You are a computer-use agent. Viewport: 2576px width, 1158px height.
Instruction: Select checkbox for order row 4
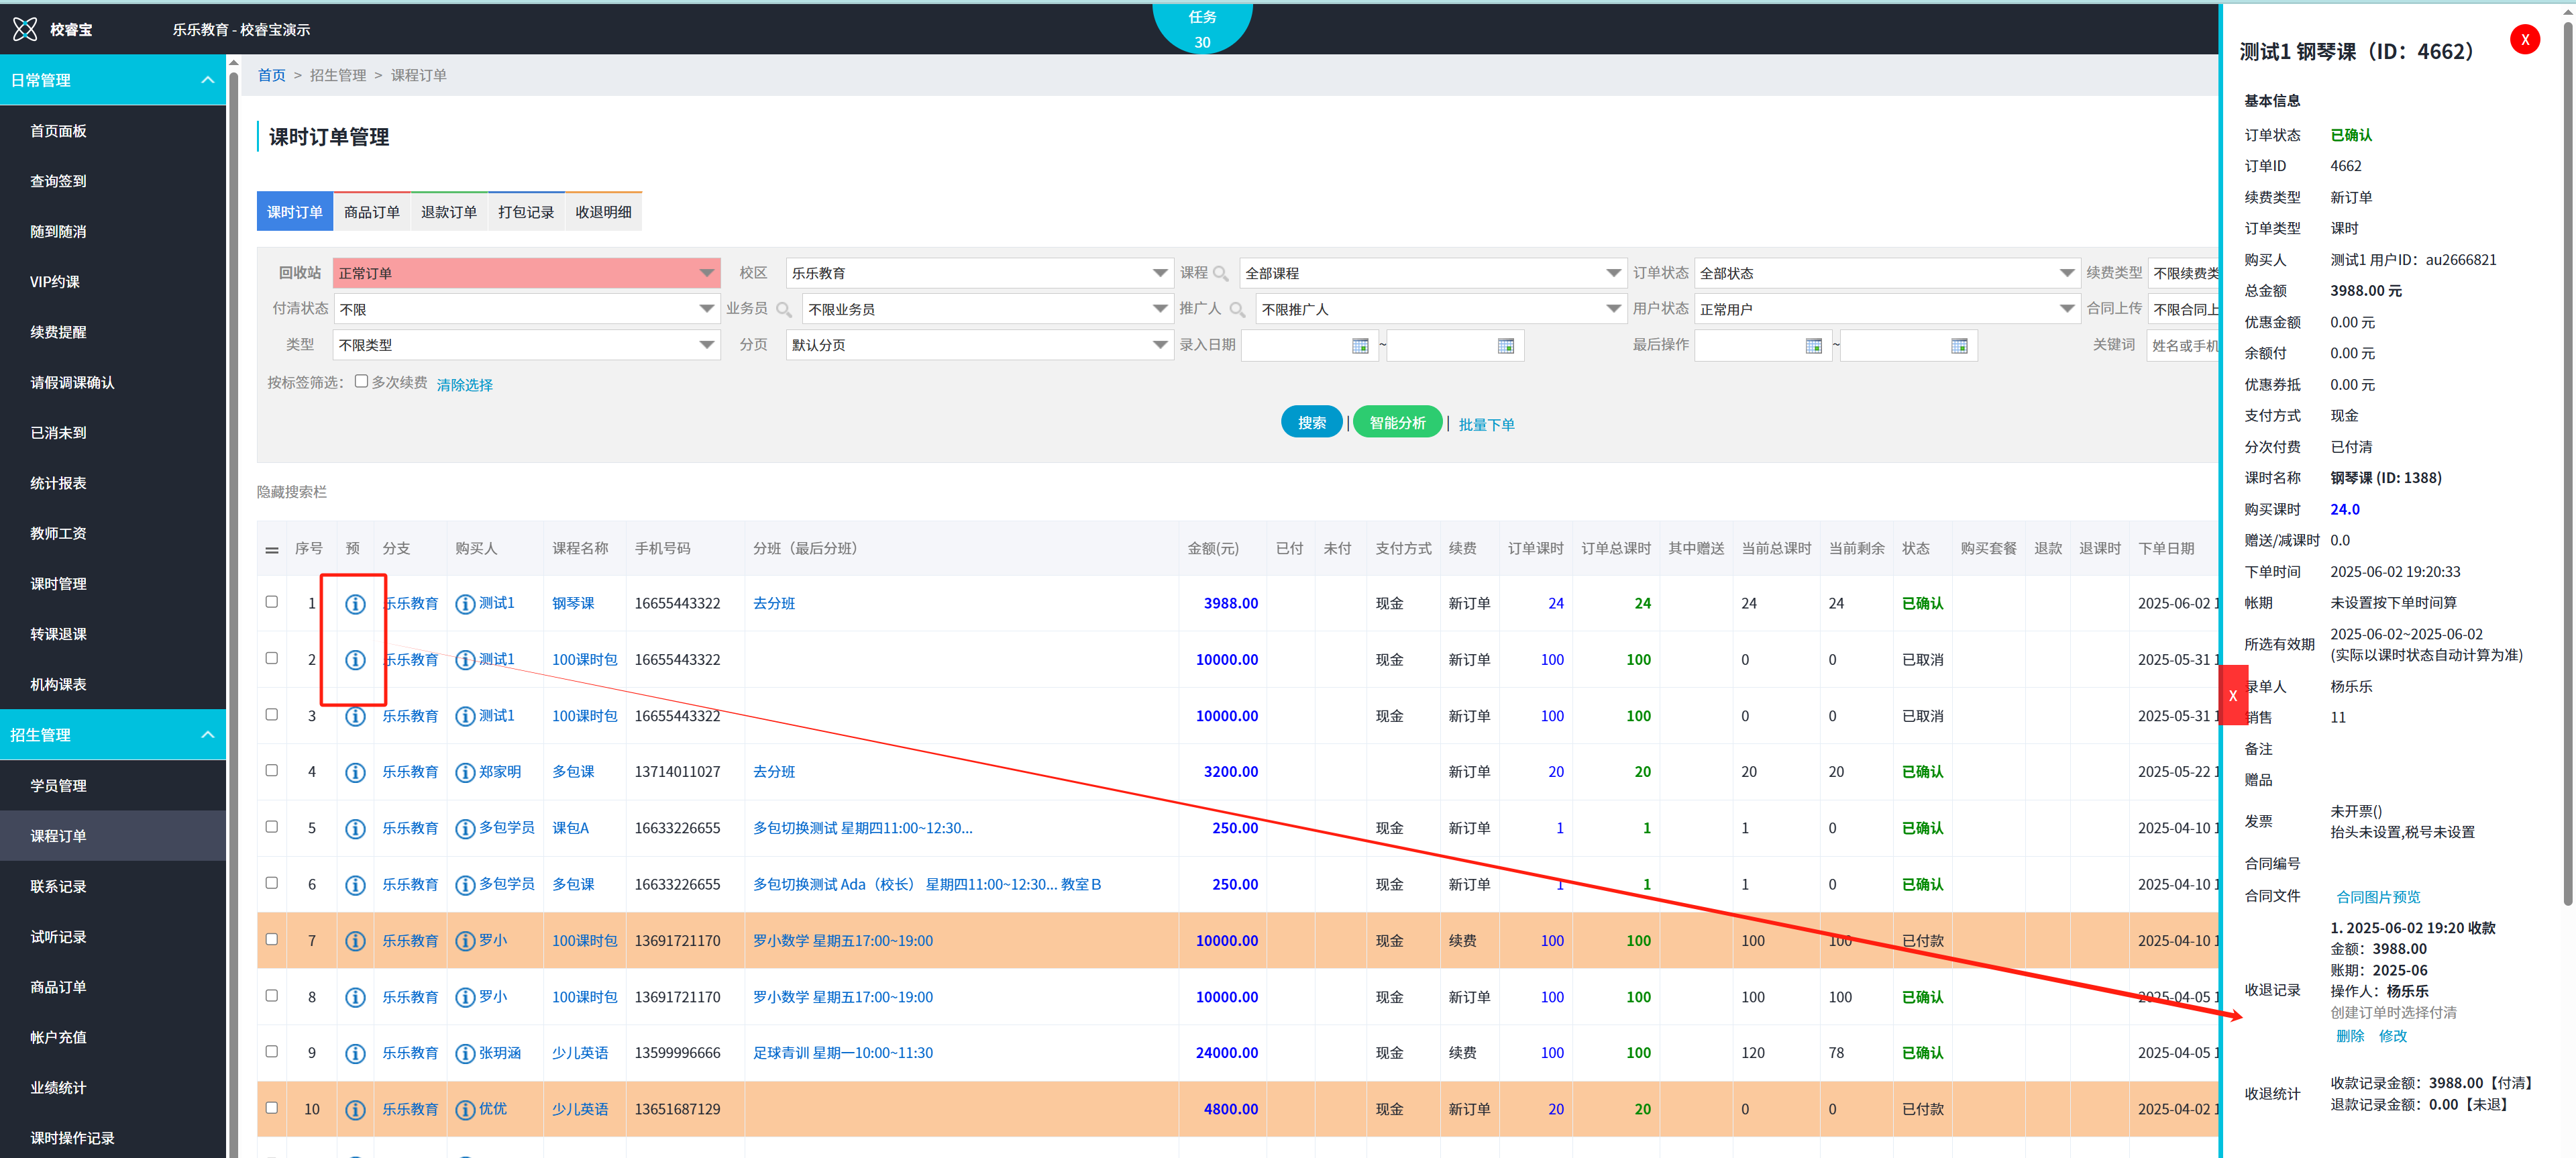[x=271, y=771]
